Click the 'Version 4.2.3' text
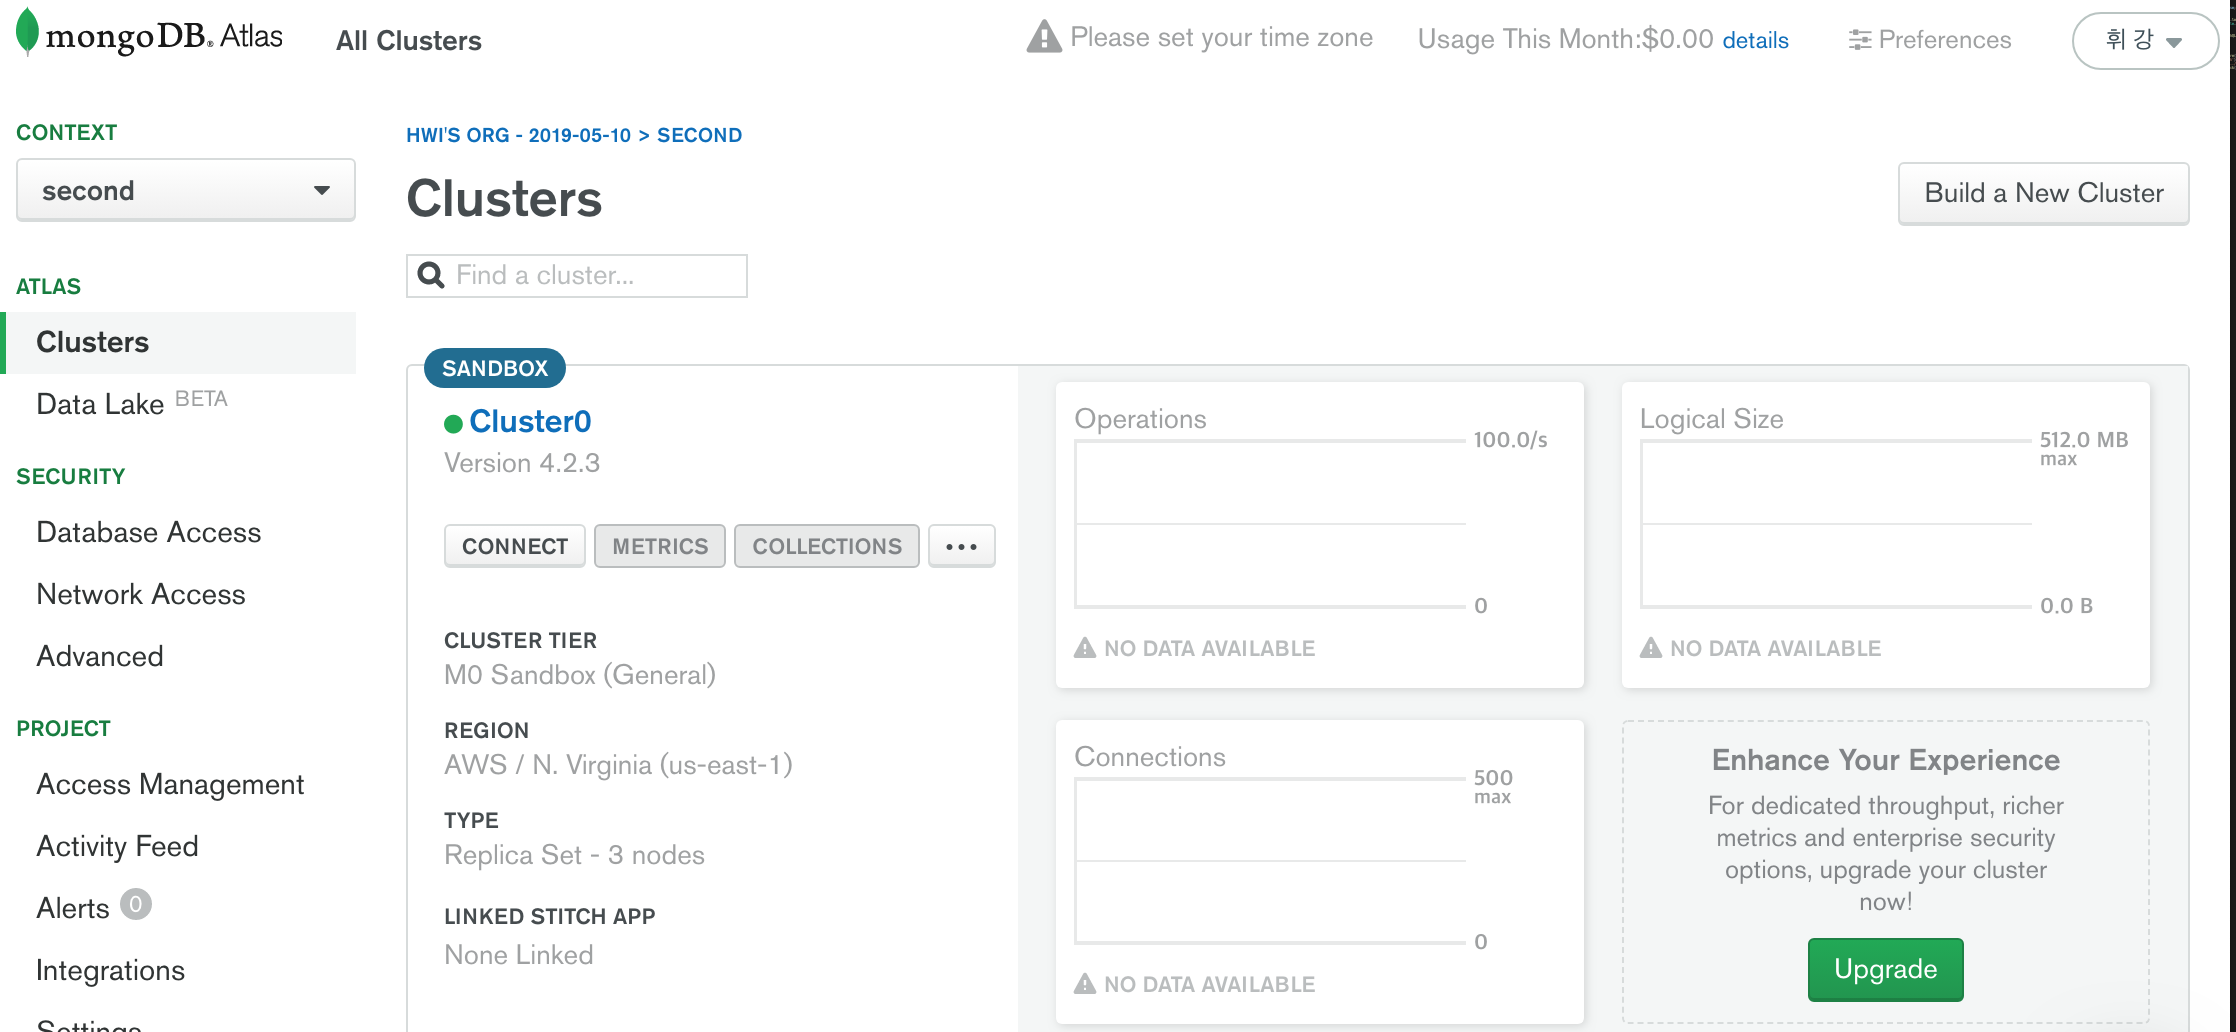This screenshot has height=1032, width=2236. click(x=522, y=463)
